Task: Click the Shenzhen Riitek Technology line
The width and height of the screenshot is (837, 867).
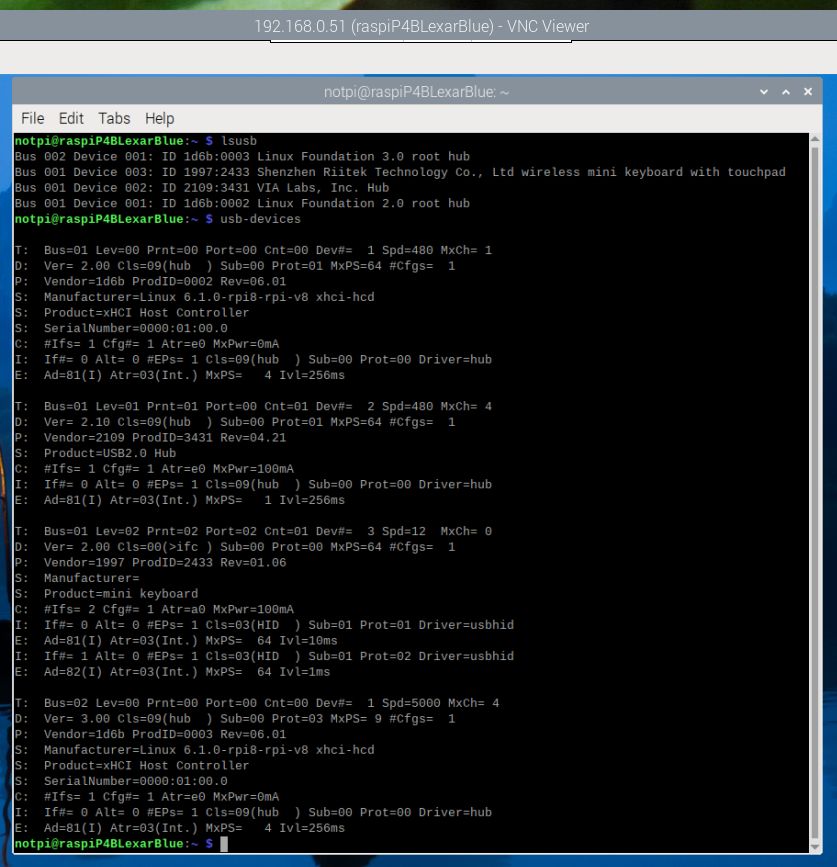Action: (400, 172)
